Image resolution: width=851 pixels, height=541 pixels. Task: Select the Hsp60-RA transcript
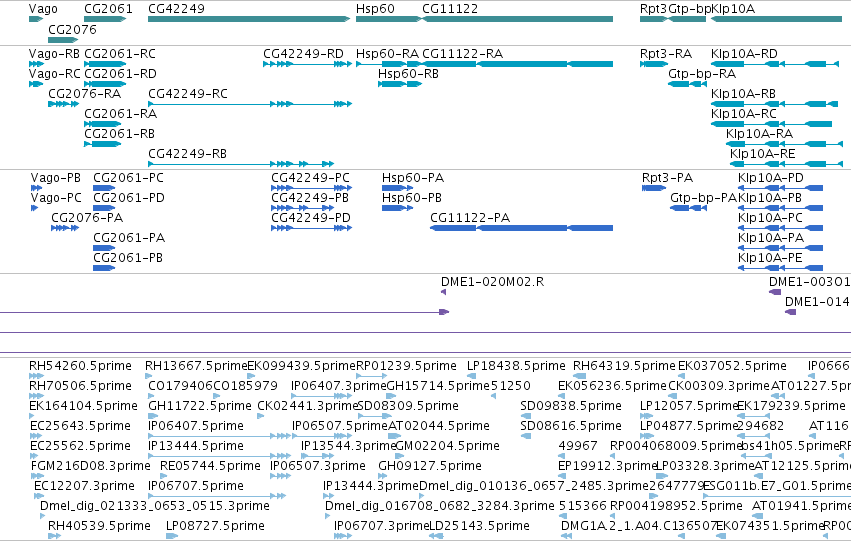tap(389, 64)
